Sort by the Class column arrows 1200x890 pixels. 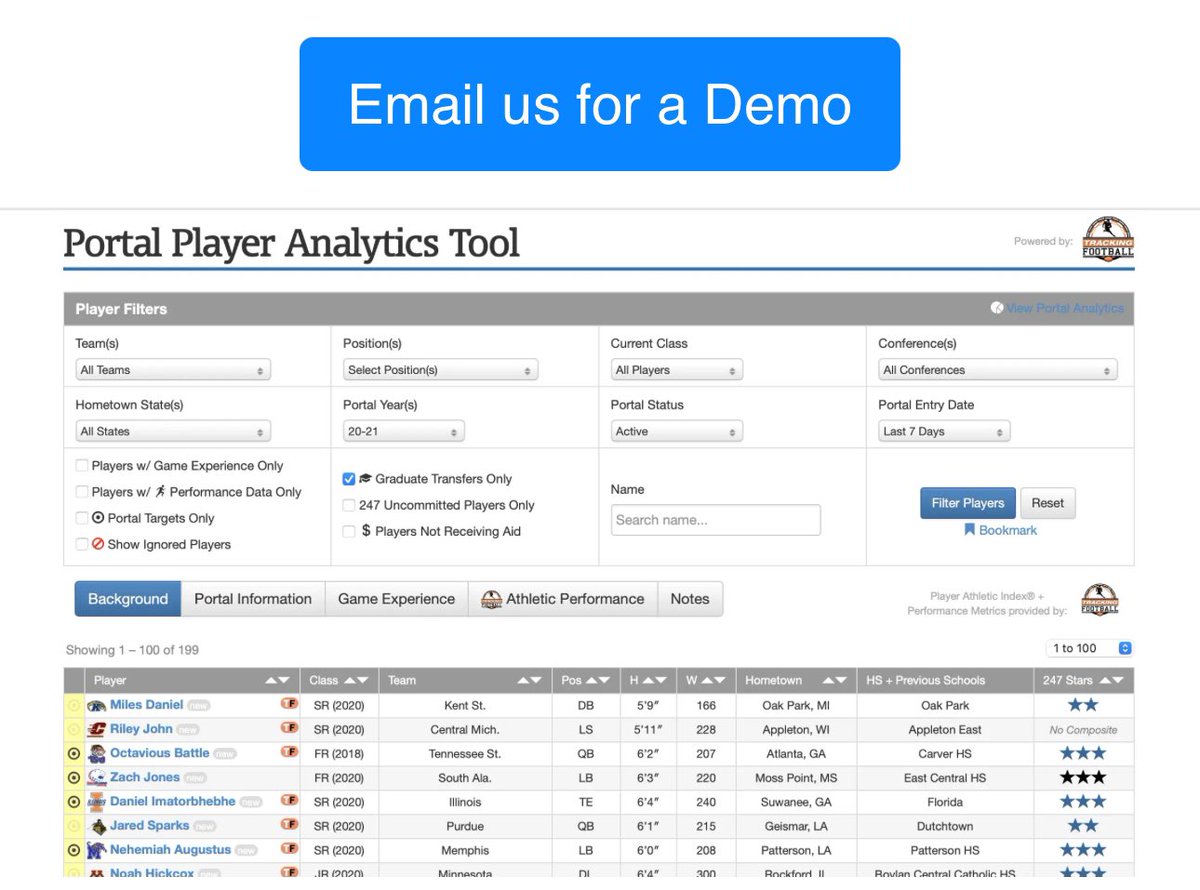356,680
